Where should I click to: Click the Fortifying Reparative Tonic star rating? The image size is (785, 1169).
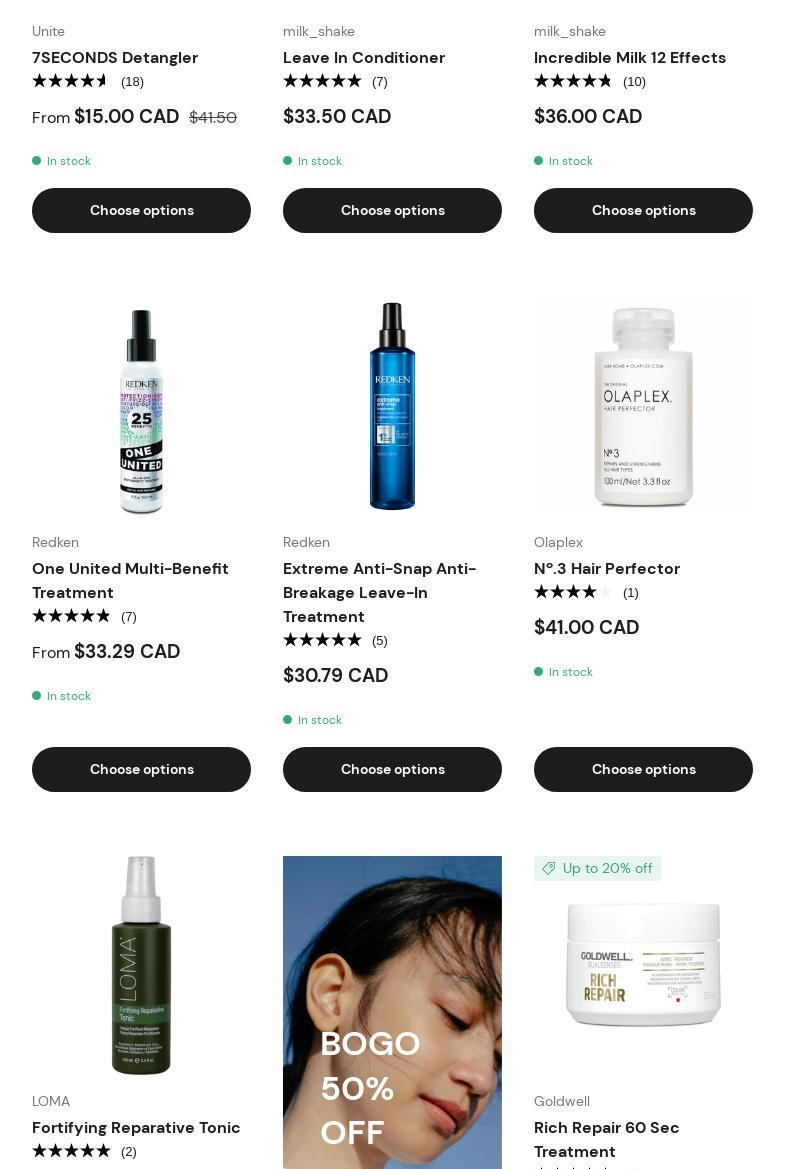71,1151
